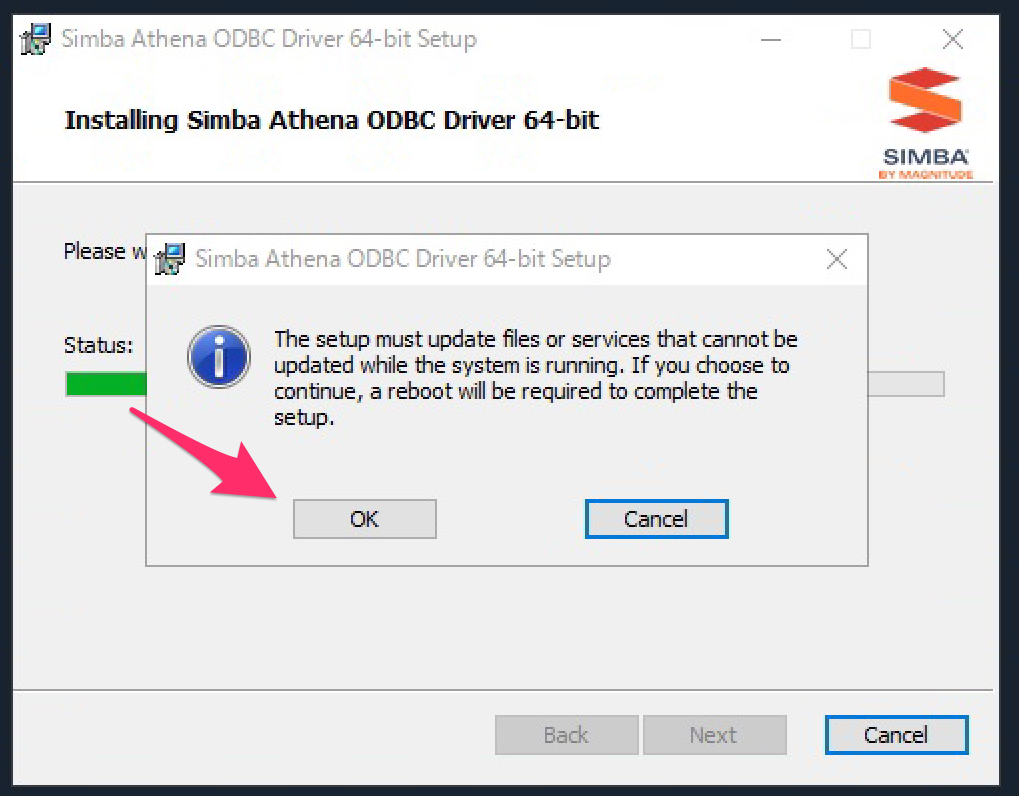Screen dimensions: 1019x796
Task: Cancel the installation from the bottom wizard bar
Action: [x=896, y=735]
